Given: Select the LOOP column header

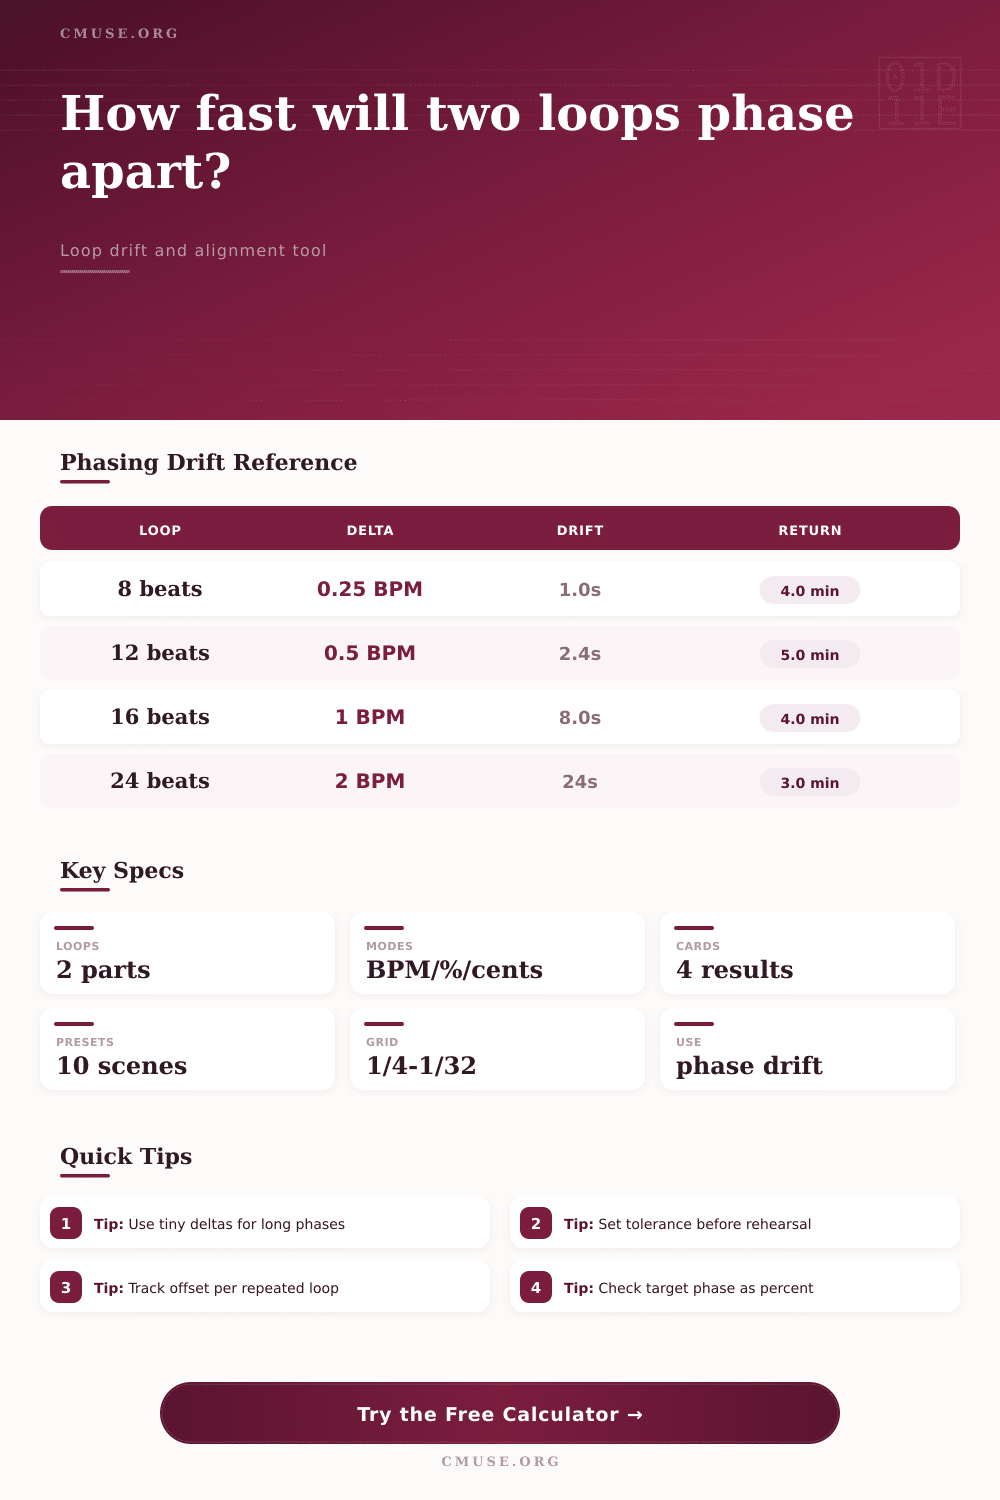Looking at the screenshot, I should point(160,530).
